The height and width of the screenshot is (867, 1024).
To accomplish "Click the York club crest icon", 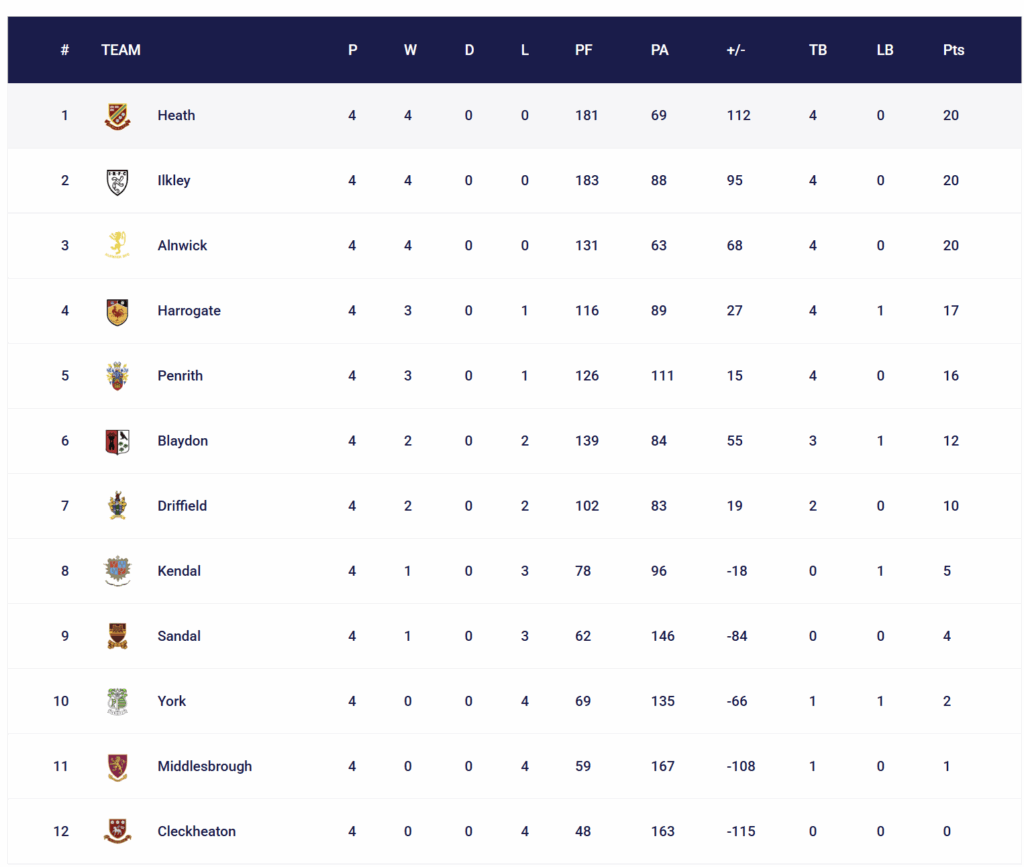I will [117, 701].
